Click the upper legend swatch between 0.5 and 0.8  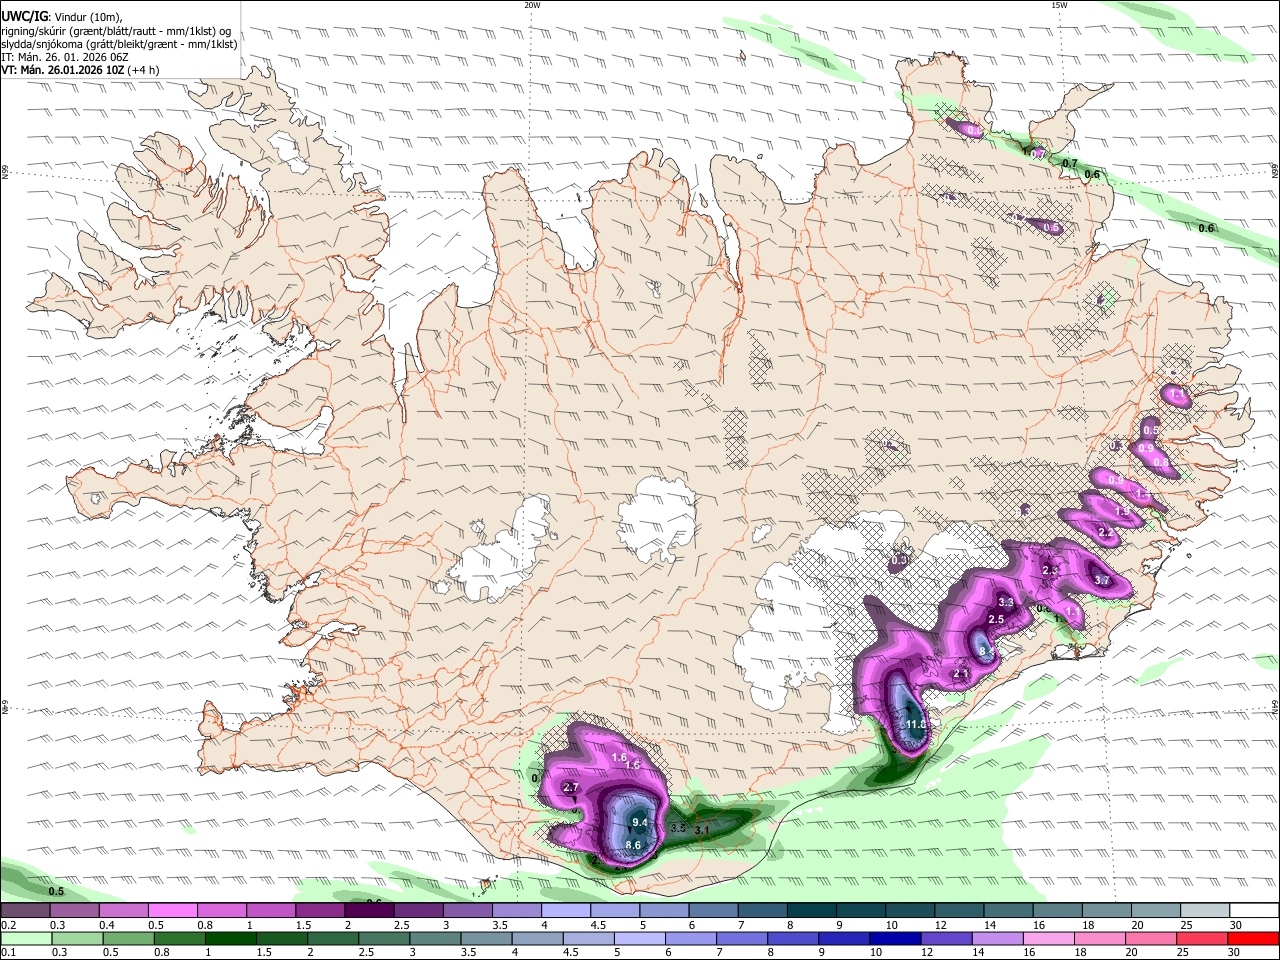tap(172, 911)
